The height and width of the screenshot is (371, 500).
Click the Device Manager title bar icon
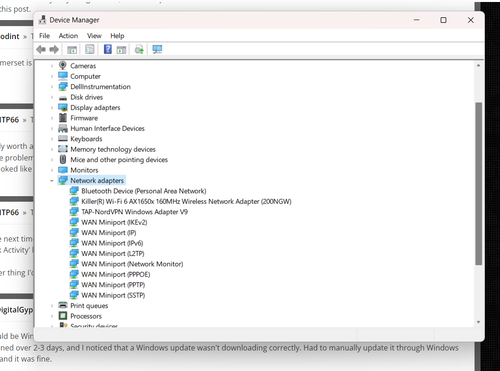(42, 20)
